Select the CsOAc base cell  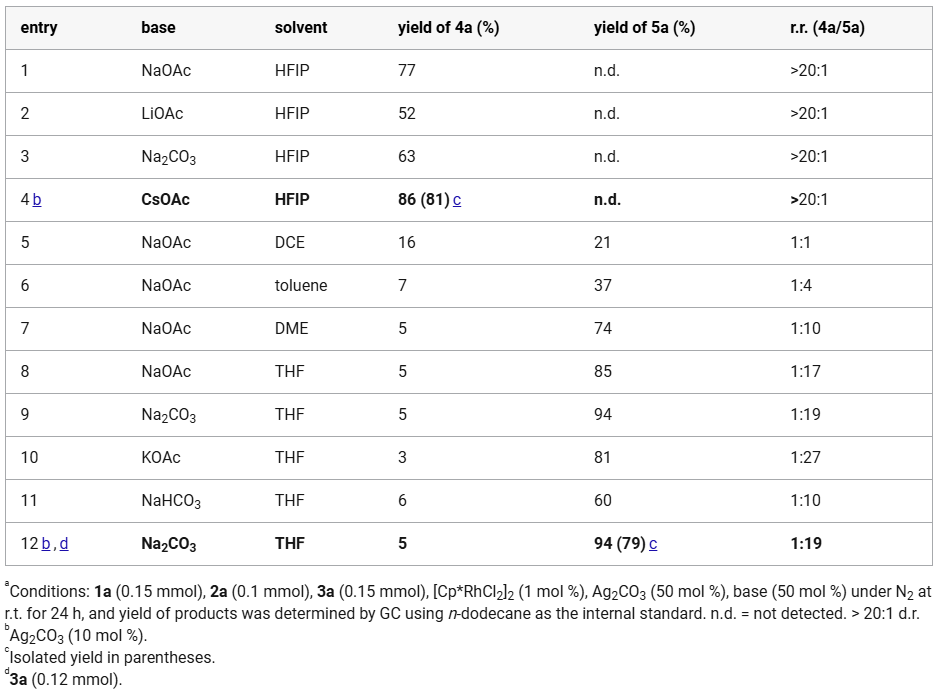165,200
